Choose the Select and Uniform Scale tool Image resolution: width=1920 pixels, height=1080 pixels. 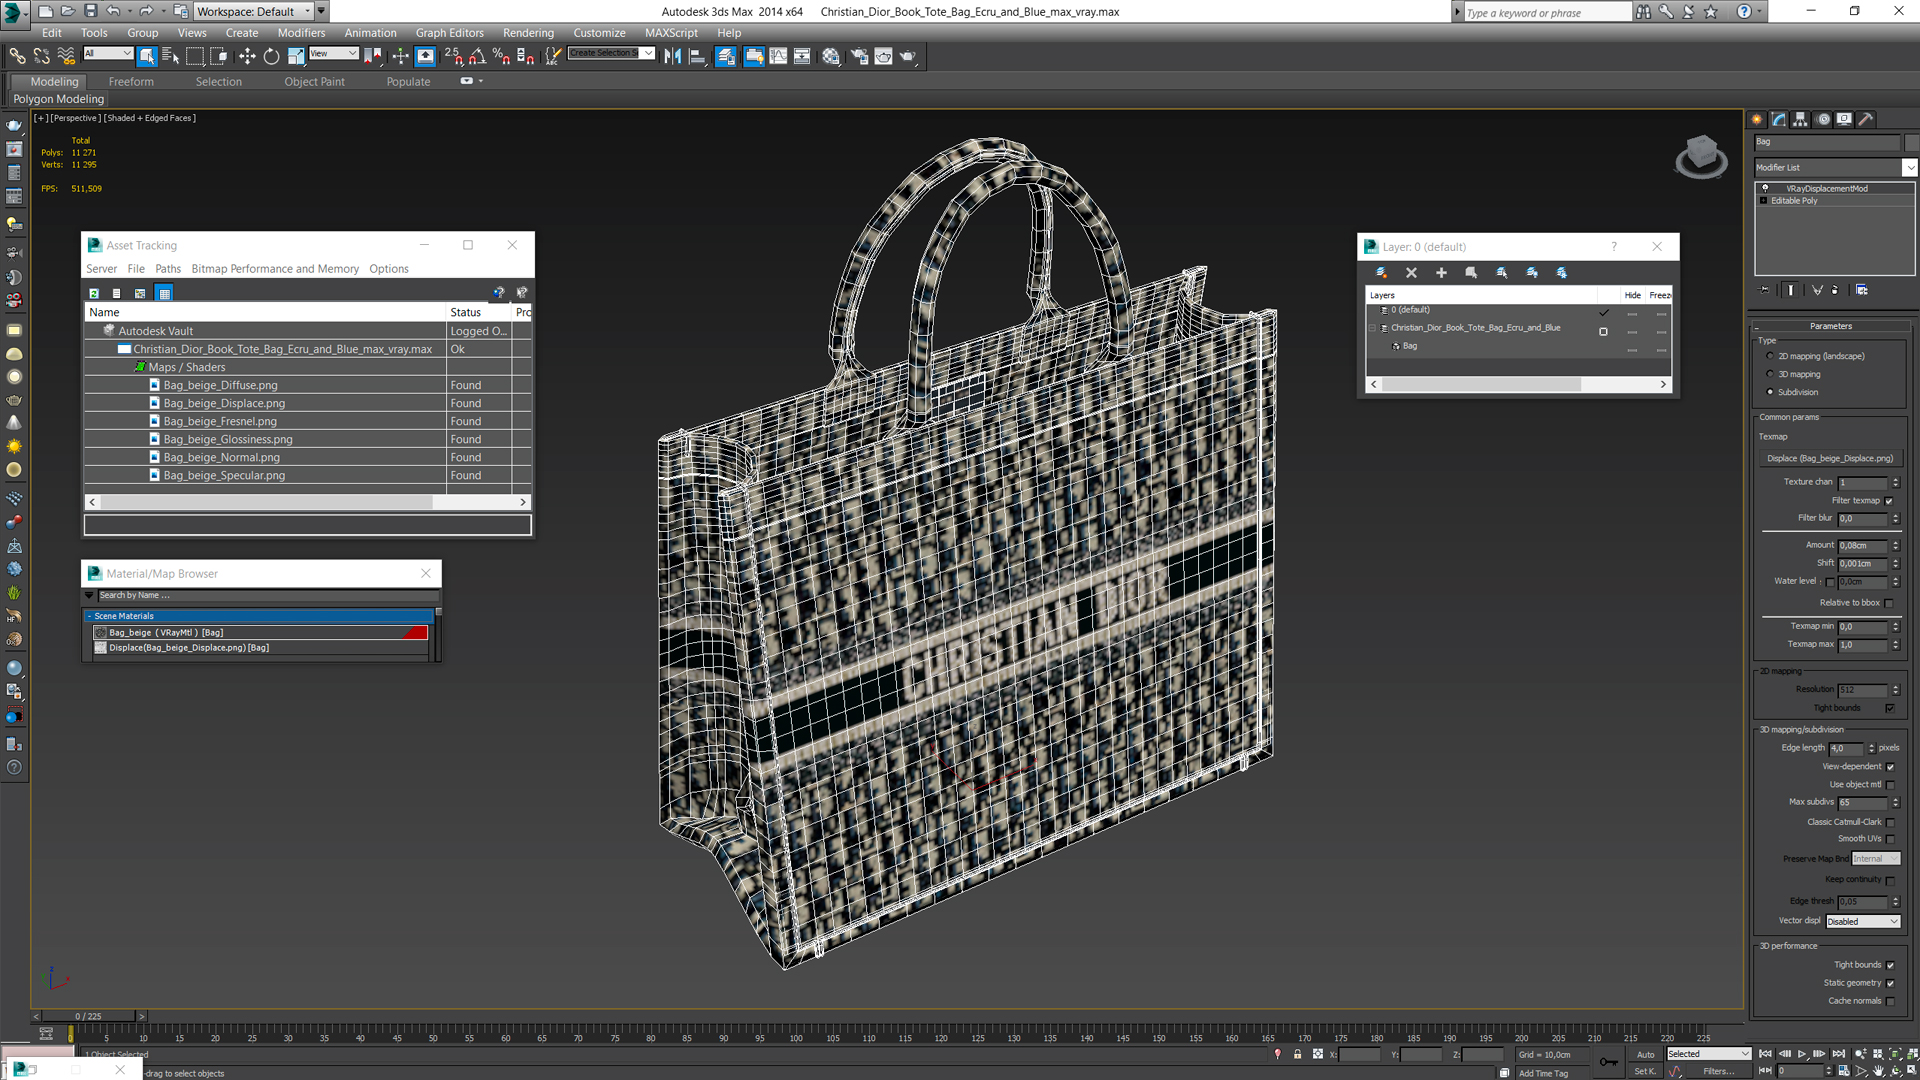296,56
